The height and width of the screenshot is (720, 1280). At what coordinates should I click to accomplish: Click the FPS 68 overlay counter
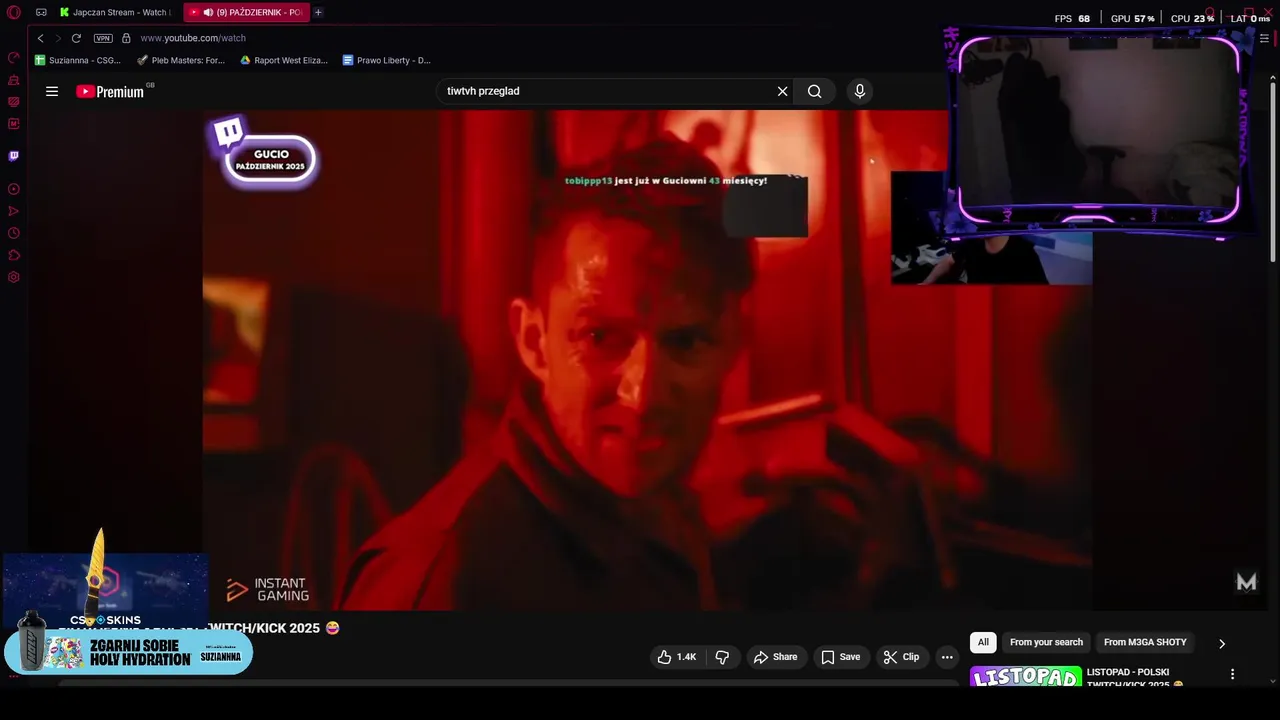pos(1072,18)
